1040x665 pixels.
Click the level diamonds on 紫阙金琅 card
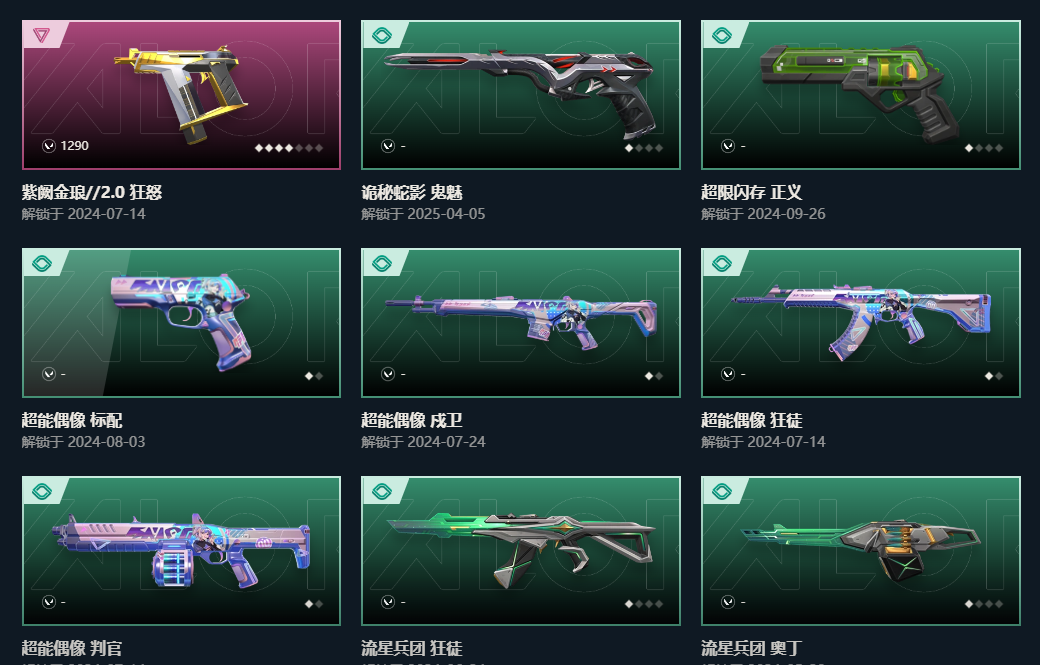[289, 148]
